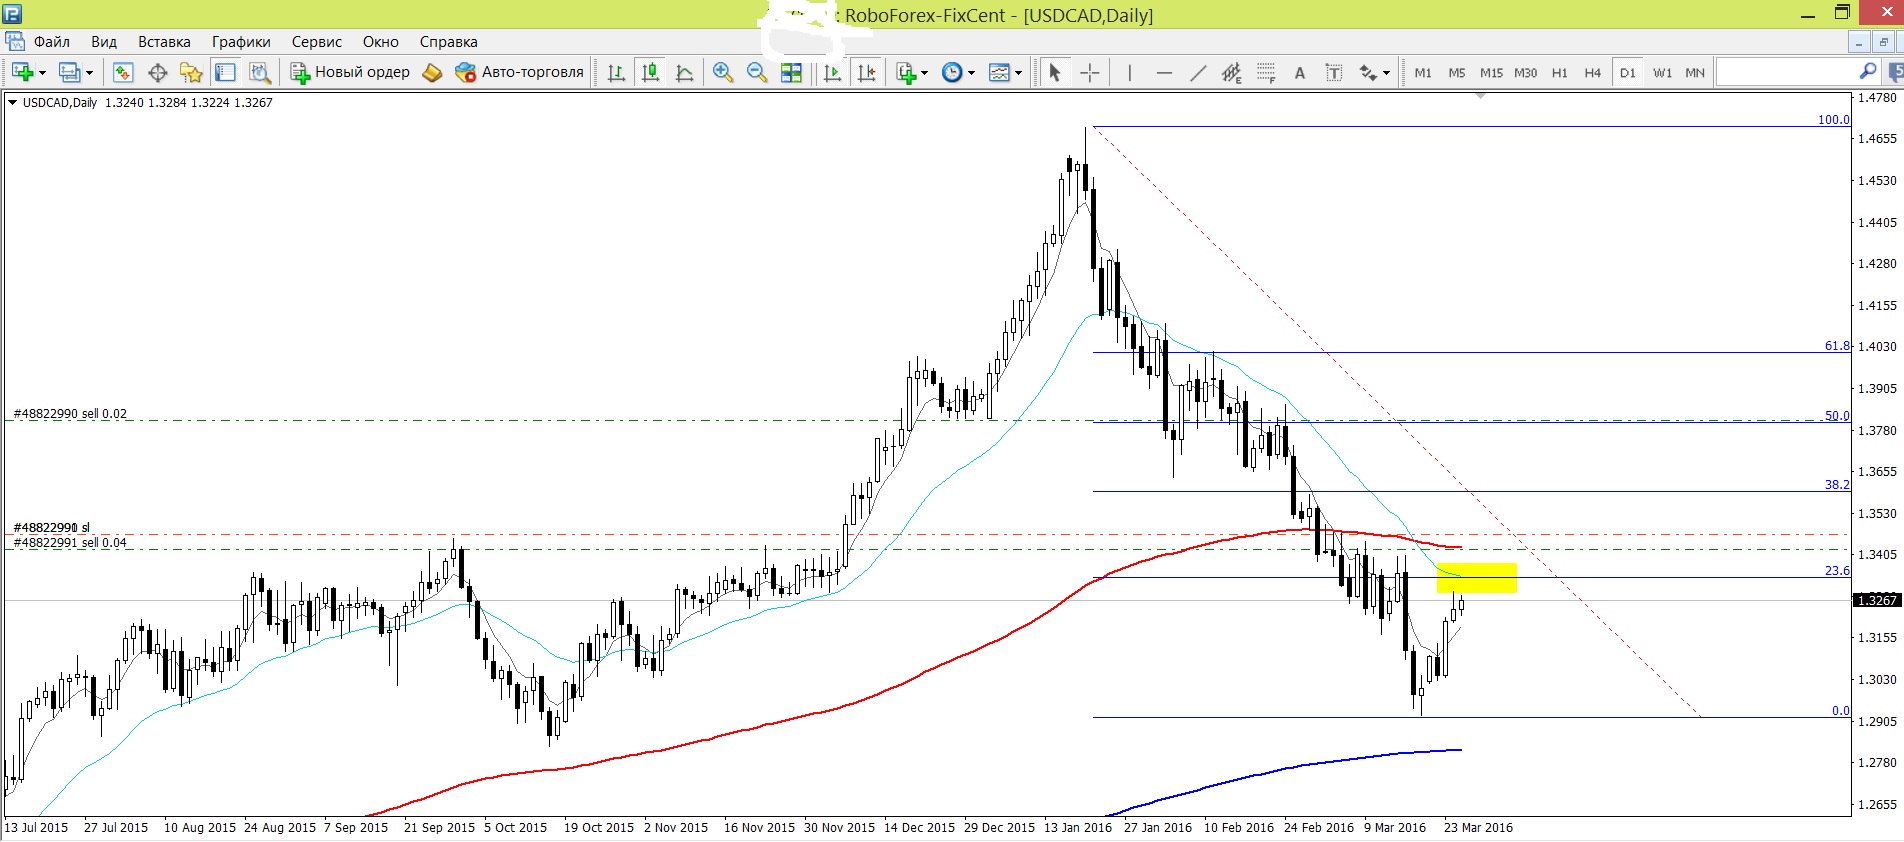Open the dropdown arrow beside New Chart

42,73
